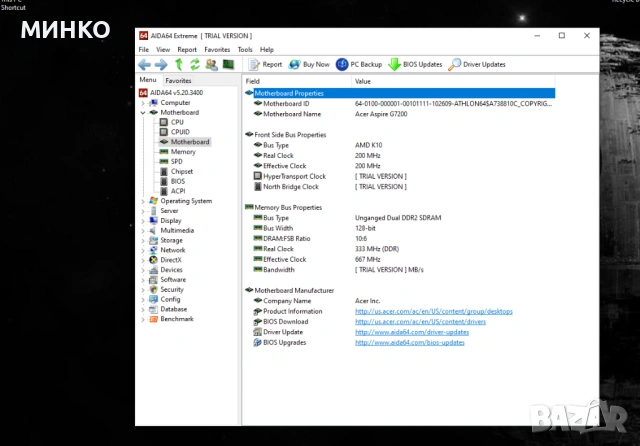Open the Help menu
The width and height of the screenshot is (640, 446).
pos(267,49)
